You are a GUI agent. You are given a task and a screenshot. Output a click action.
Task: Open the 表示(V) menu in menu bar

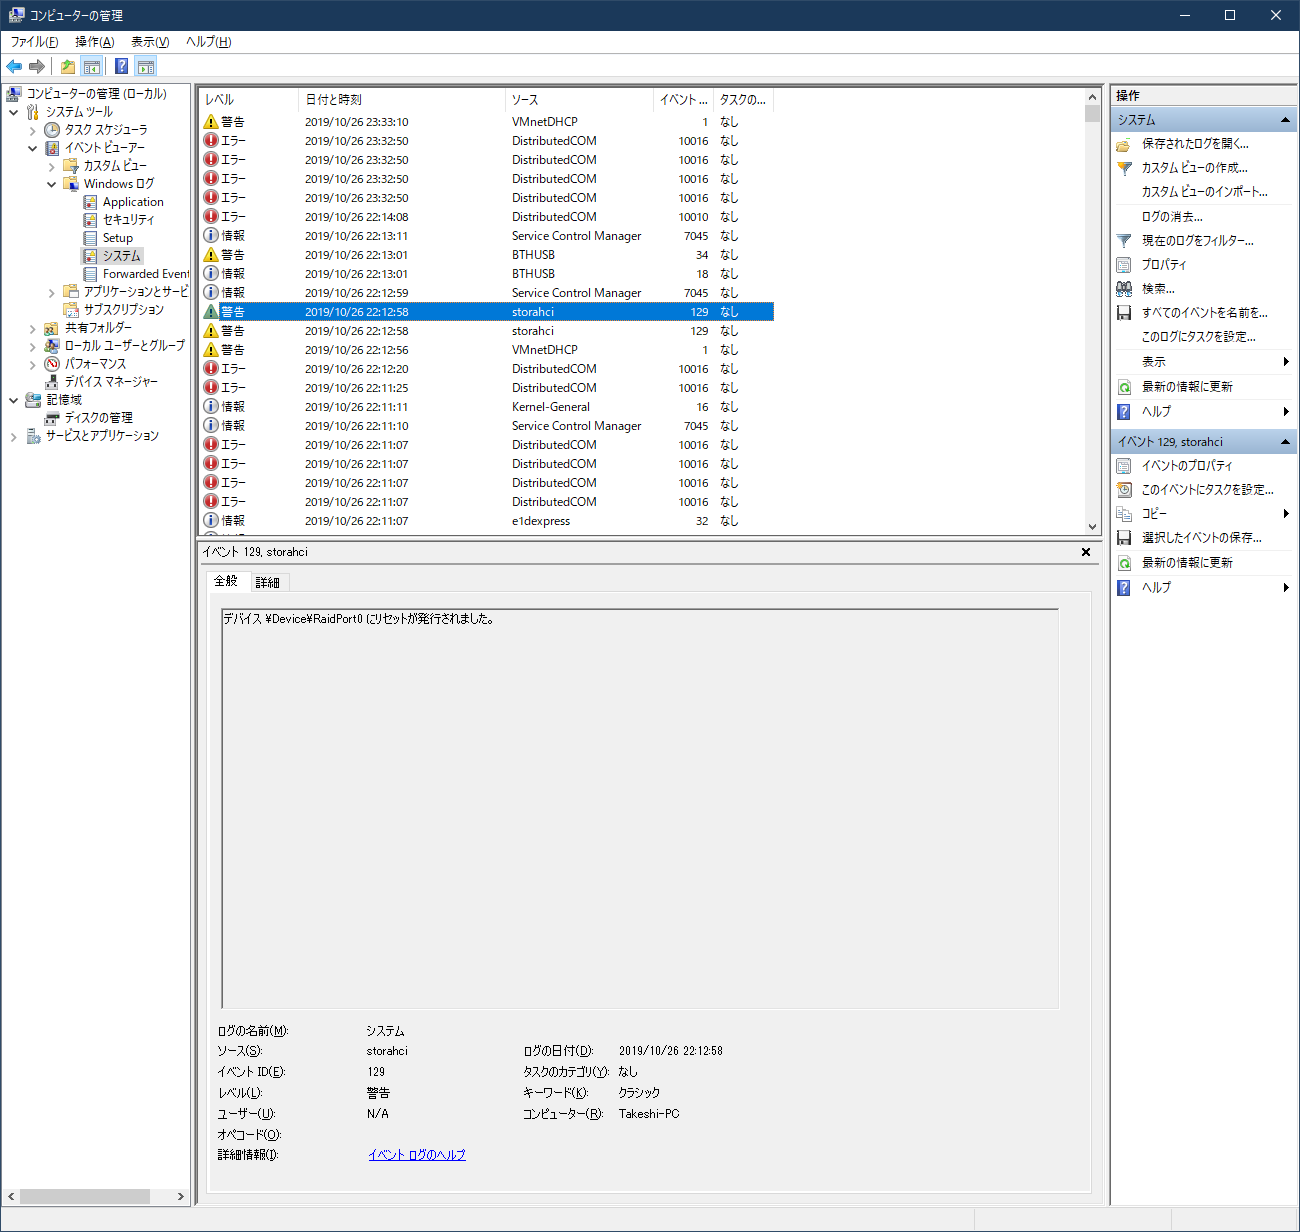[x=150, y=42]
